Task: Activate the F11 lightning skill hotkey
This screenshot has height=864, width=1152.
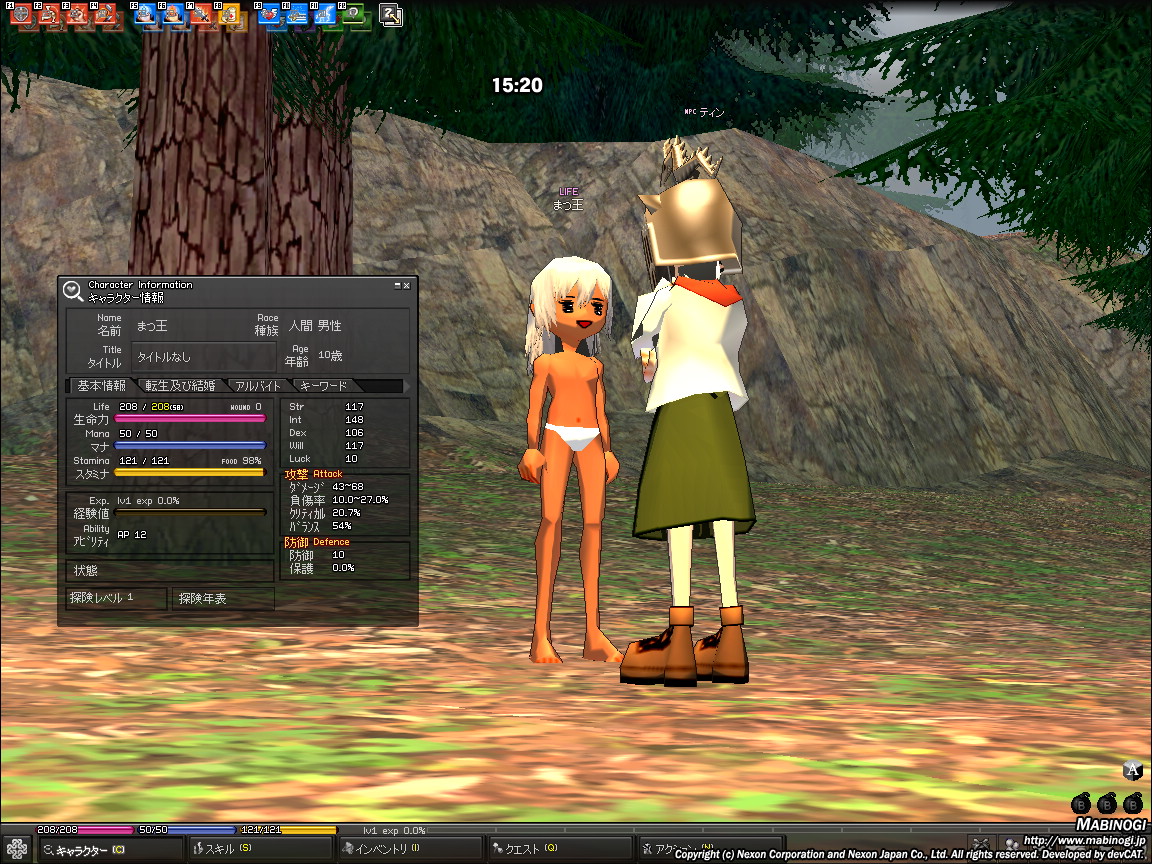Action: [325, 15]
